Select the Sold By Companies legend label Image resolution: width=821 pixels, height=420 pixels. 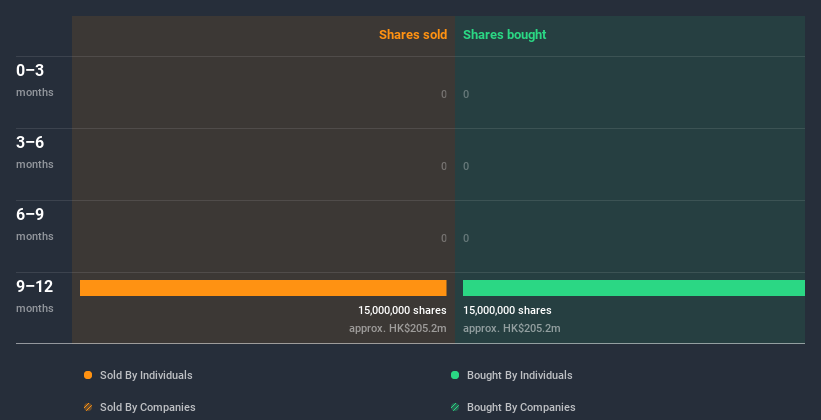click(x=148, y=407)
